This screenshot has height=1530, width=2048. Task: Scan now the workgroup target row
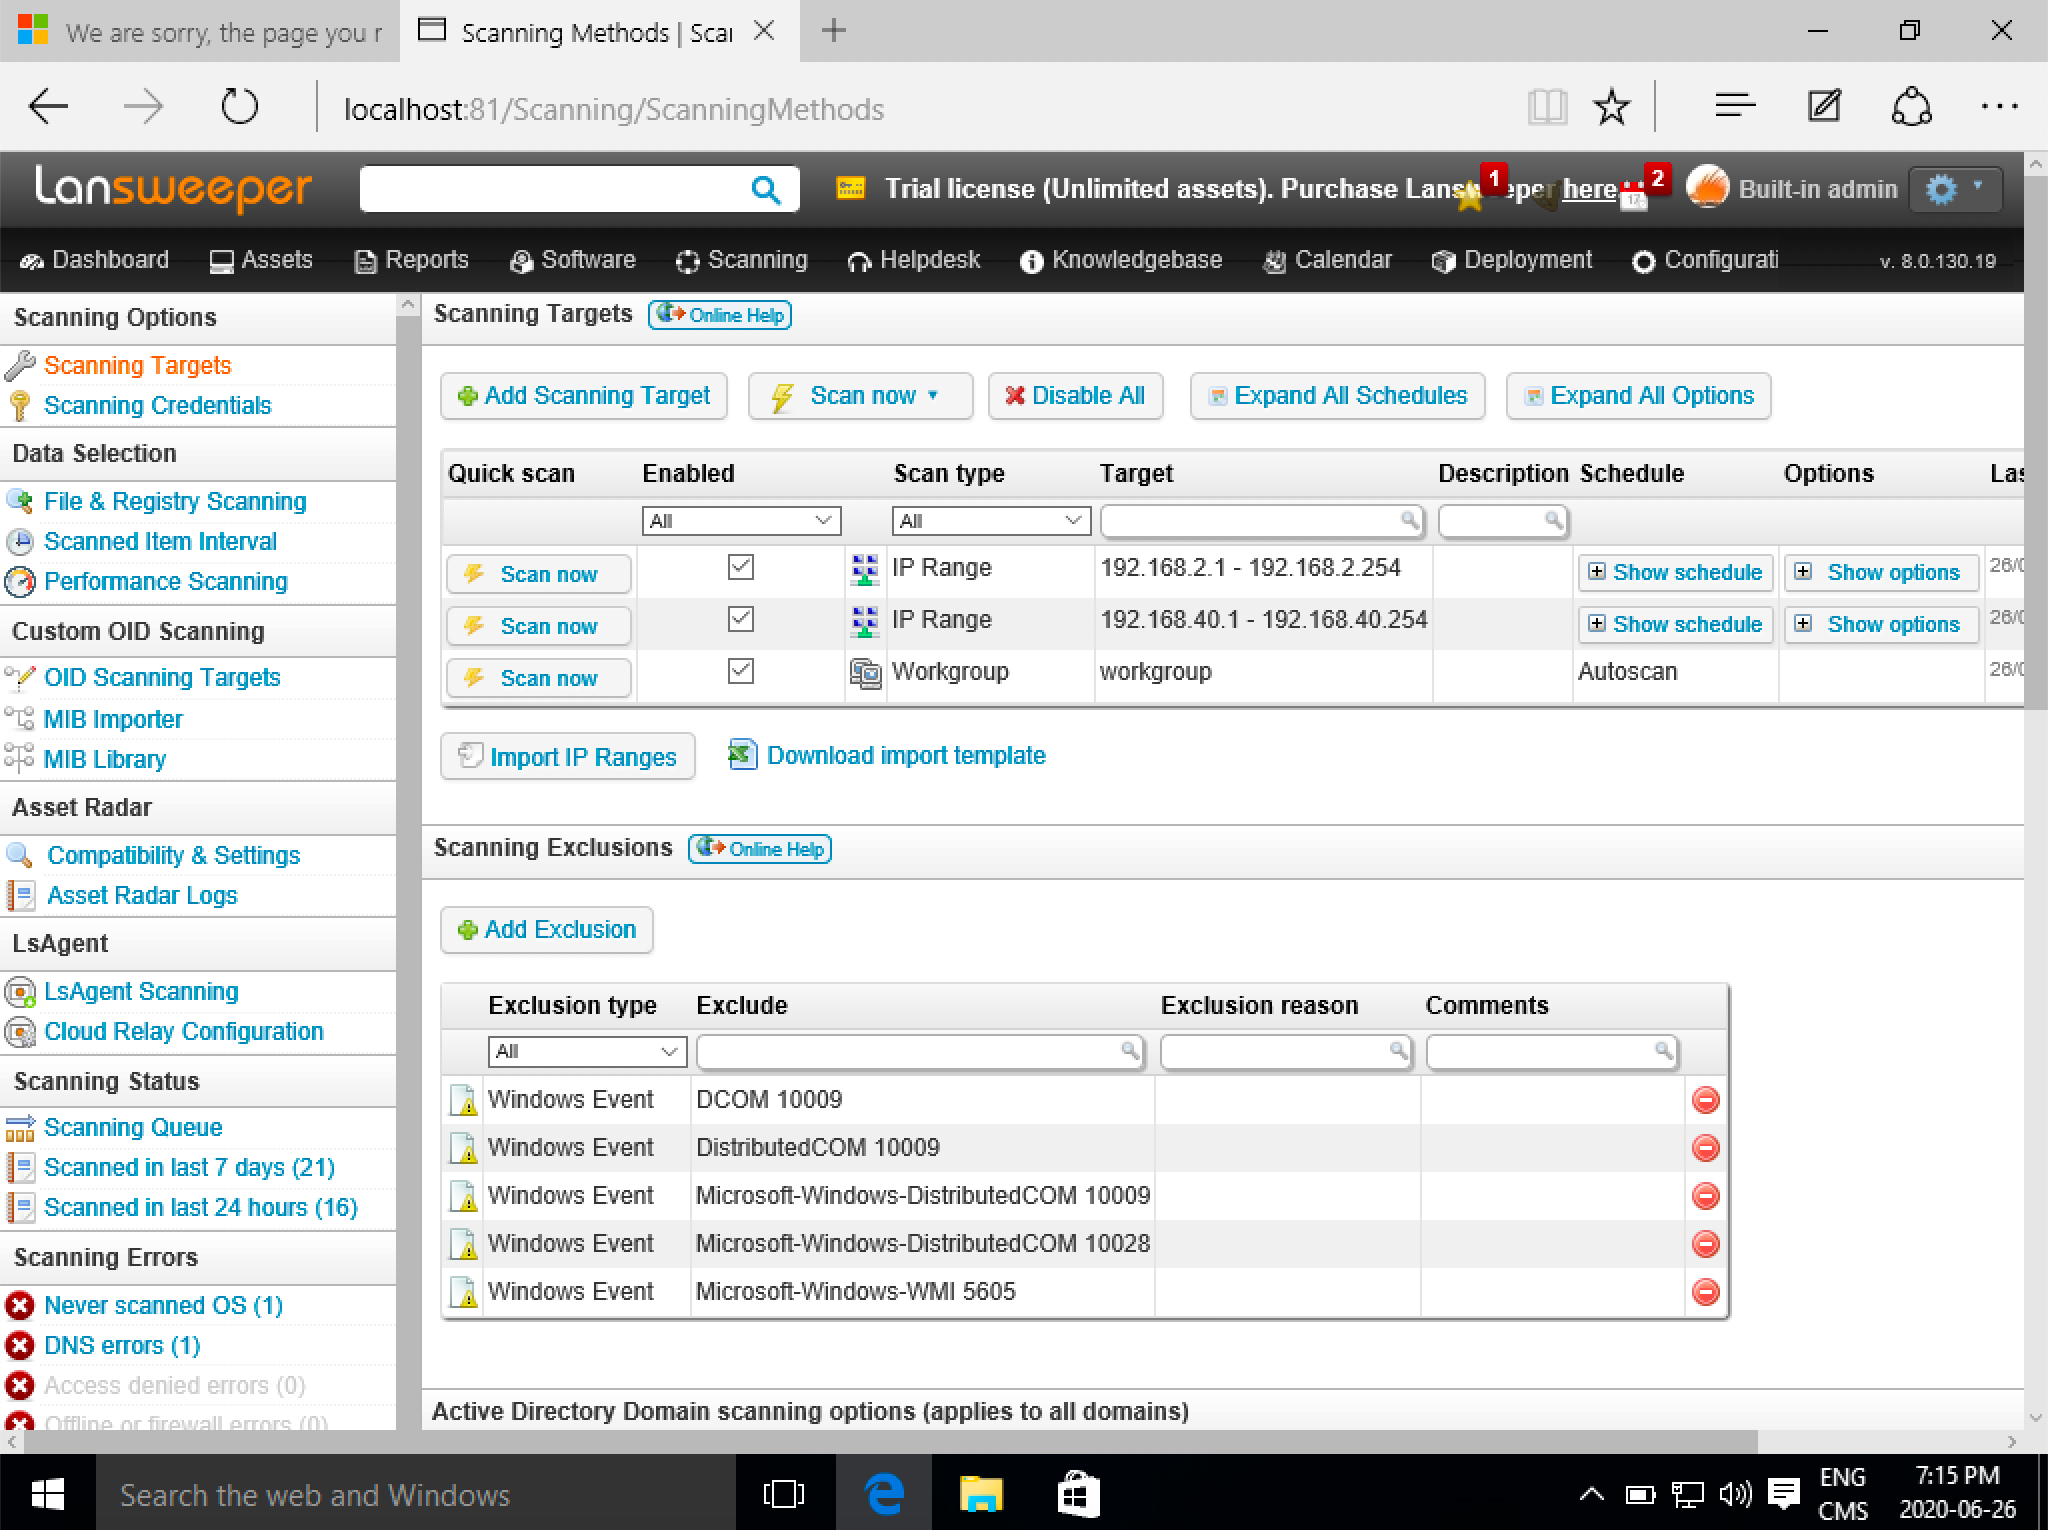tap(538, 678)
